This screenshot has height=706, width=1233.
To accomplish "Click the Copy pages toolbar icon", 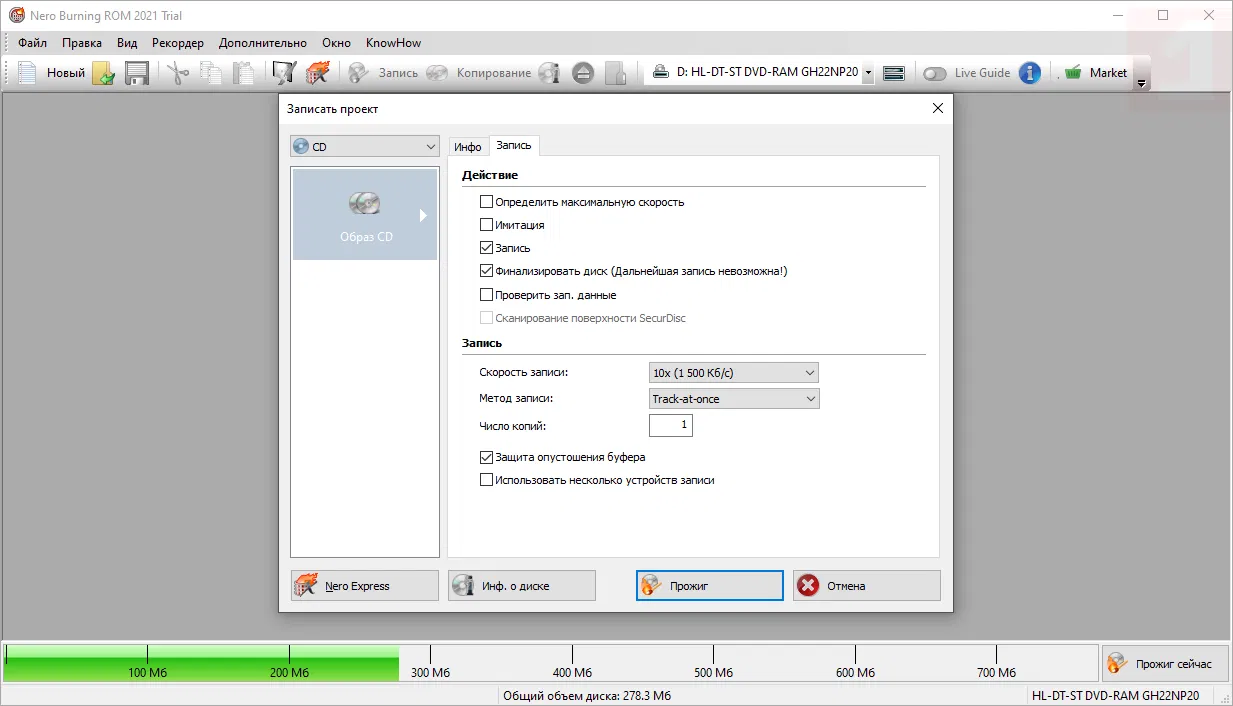I will tap(210, 73).
